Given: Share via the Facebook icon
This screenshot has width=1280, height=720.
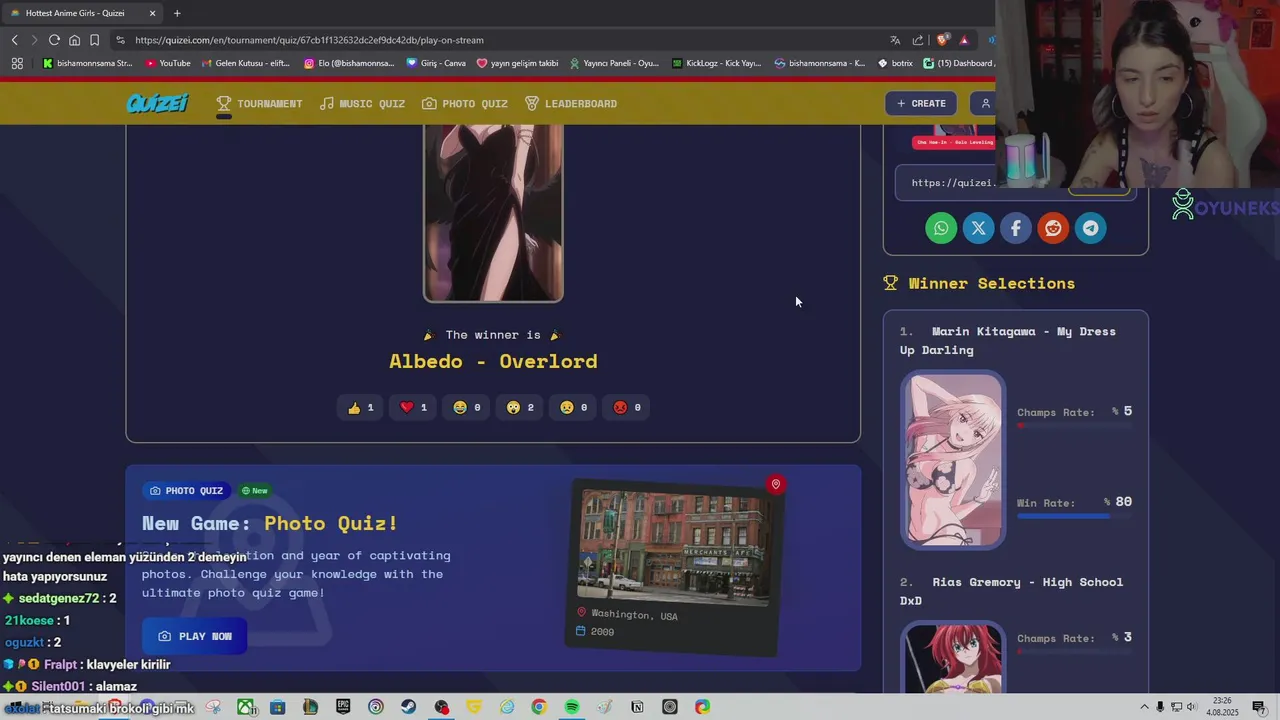Looking at the screenshot, I should coord(1016,228).
